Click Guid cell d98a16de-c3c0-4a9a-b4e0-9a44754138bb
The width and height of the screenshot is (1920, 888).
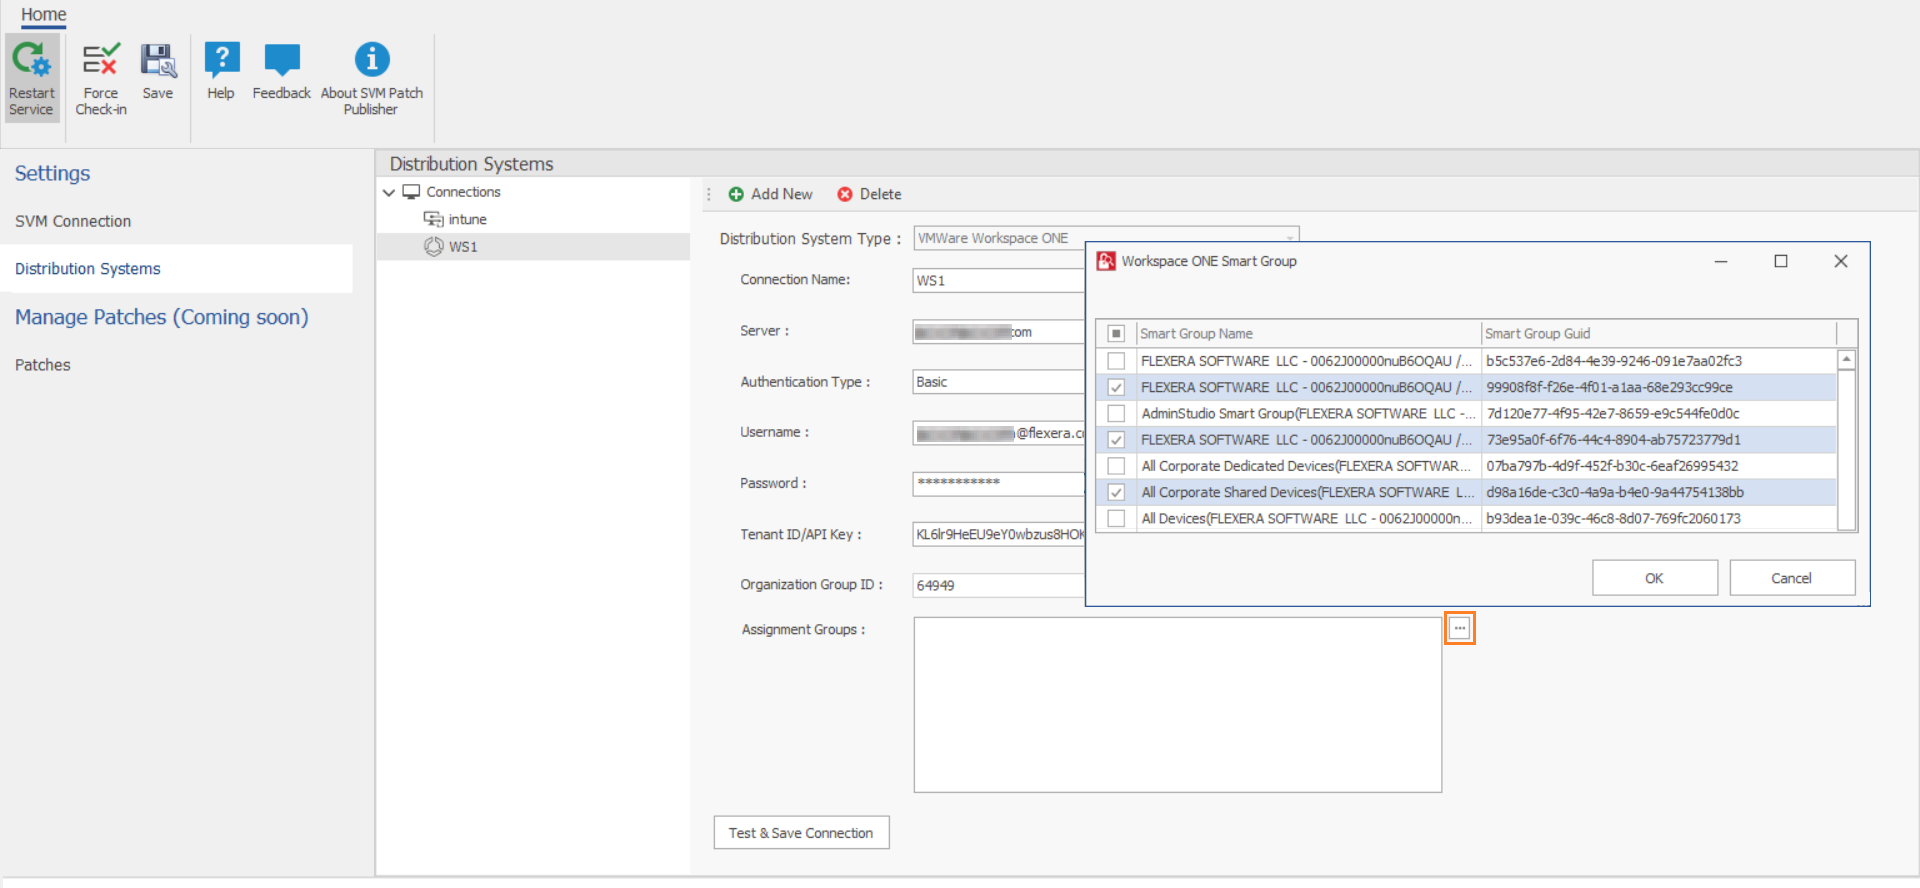pos(1659,492)
